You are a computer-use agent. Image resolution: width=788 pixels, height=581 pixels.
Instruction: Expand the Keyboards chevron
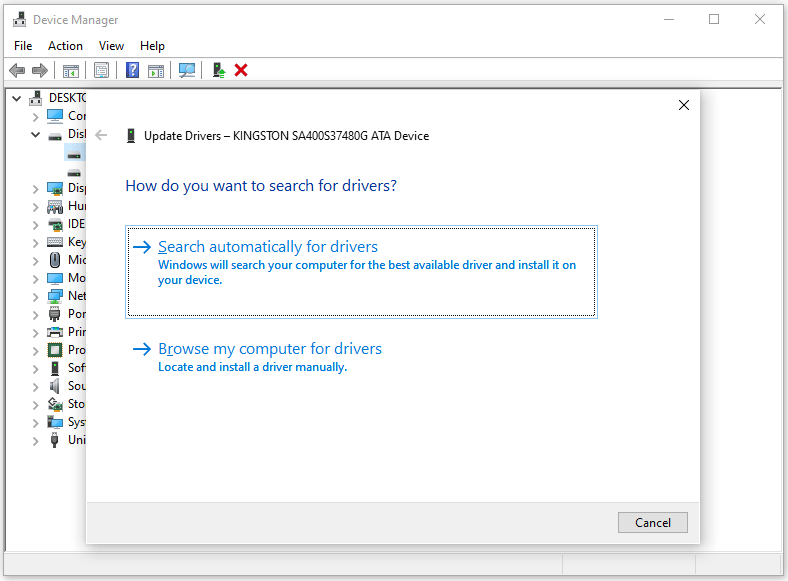click(35, 243)
